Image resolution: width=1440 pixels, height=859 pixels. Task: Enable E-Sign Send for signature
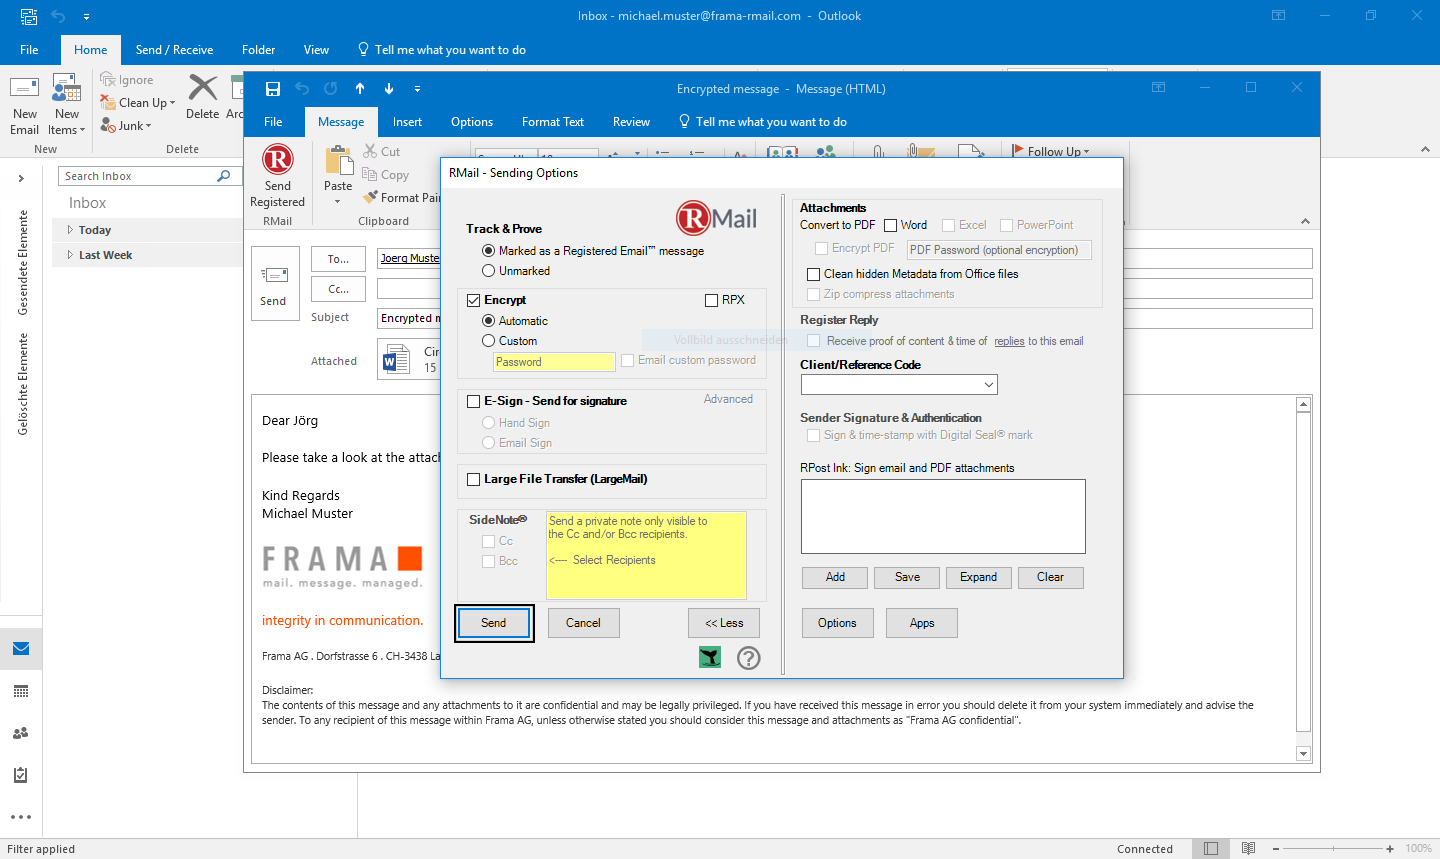tap(474, 401)
